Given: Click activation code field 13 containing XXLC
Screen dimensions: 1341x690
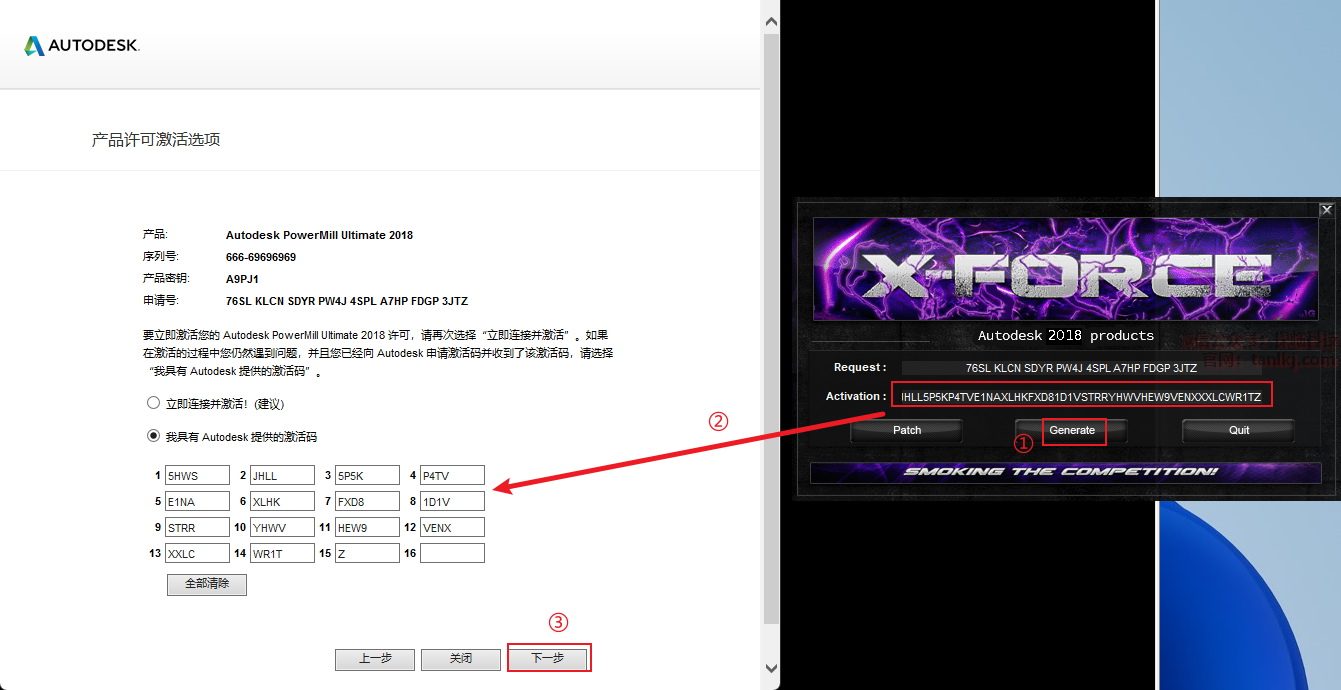Looking at the screenshot, I should point(197,553).
